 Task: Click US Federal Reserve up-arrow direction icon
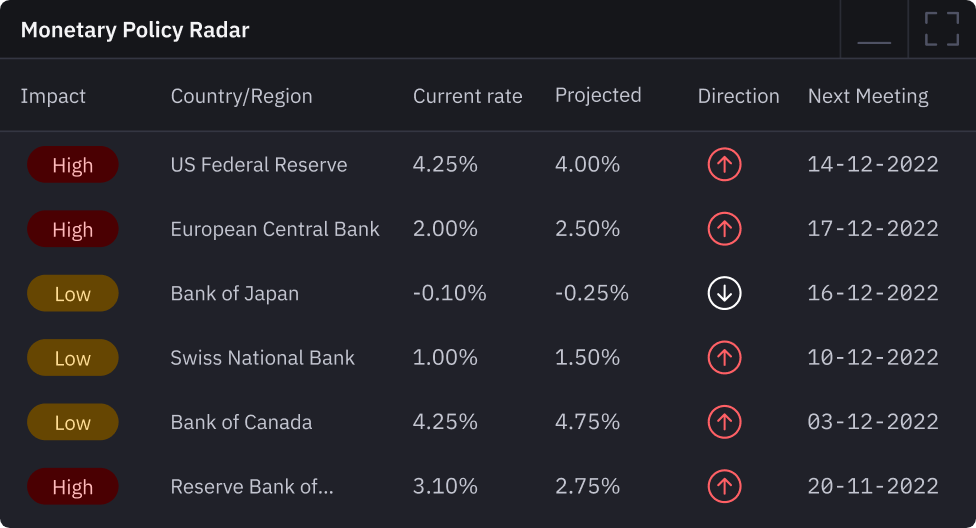pyautogui.click(x=724, y=165)
